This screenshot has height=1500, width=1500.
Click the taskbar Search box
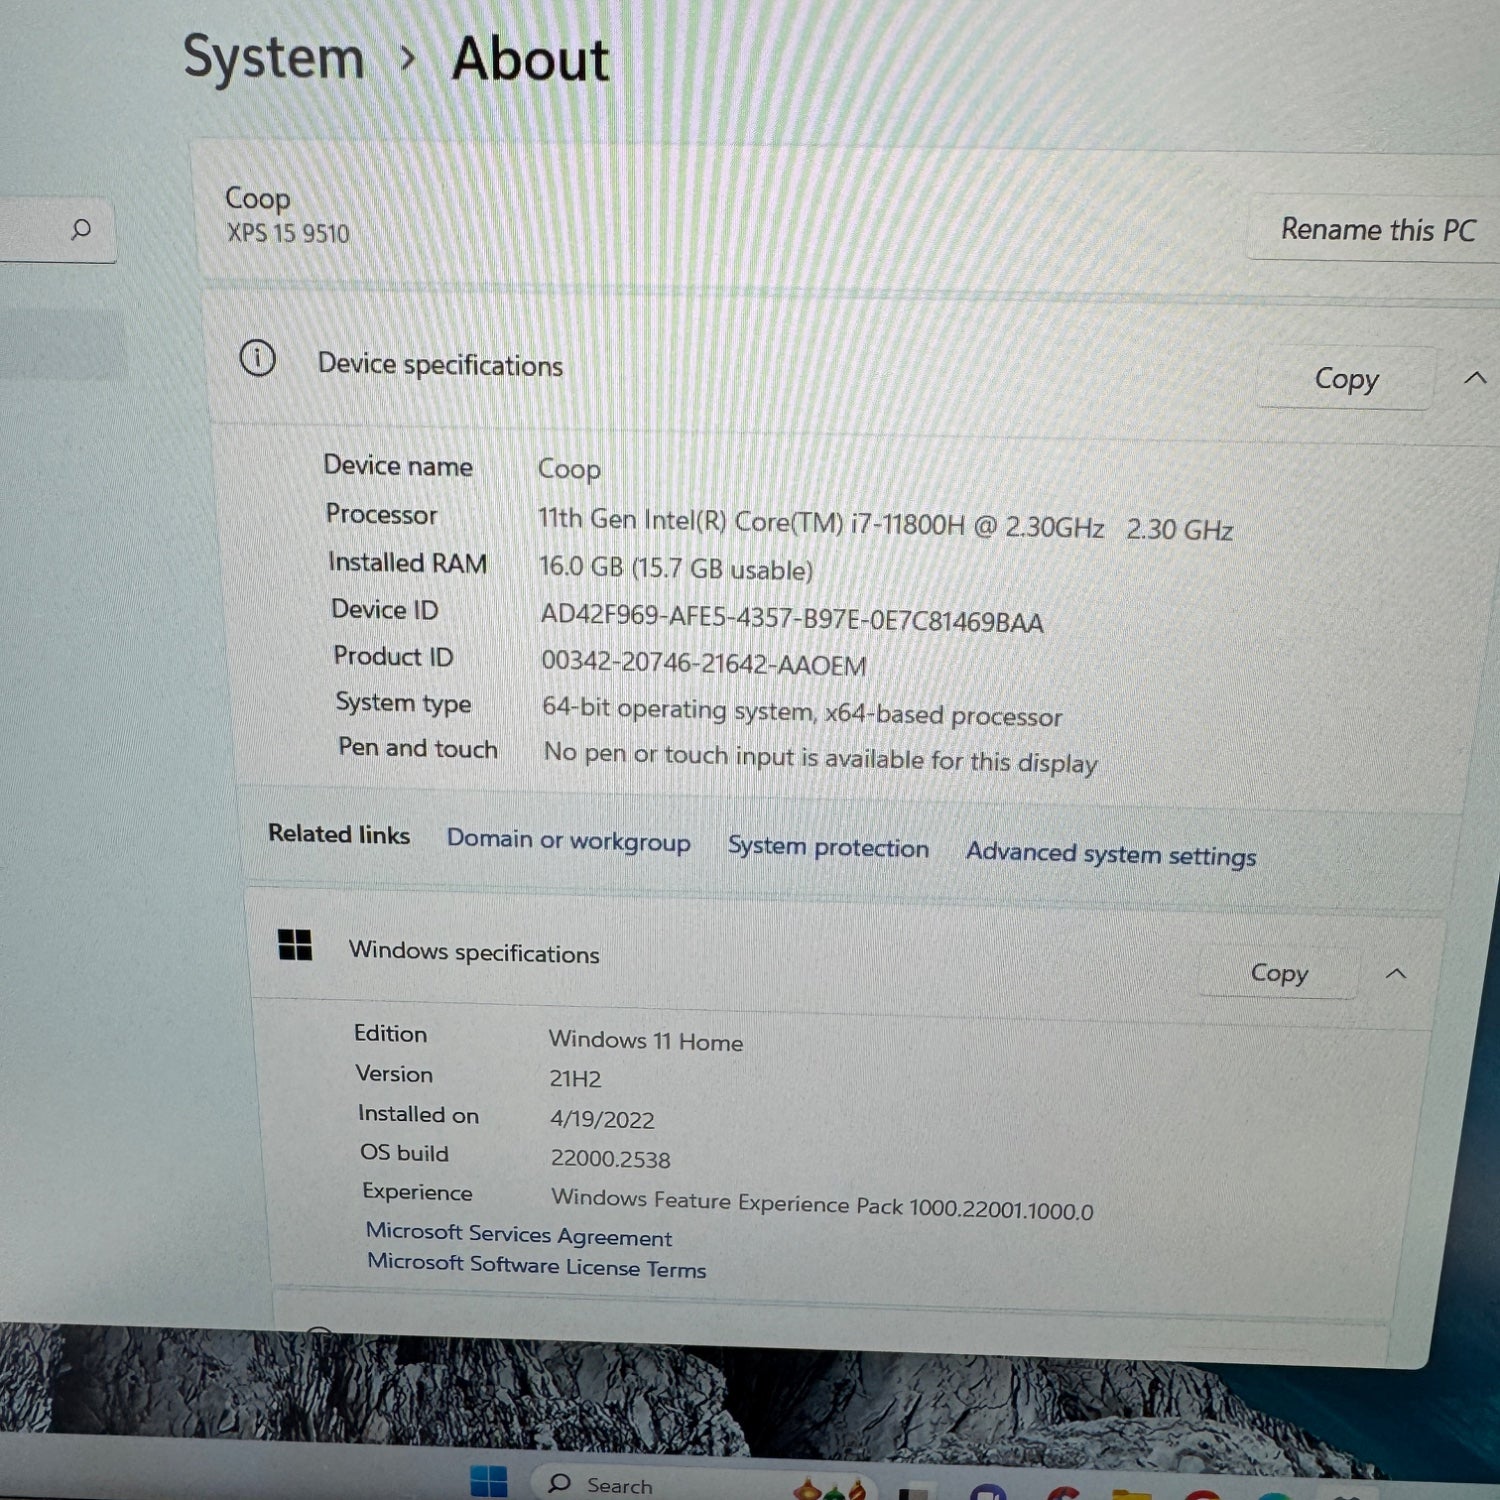pos(640,1484)
